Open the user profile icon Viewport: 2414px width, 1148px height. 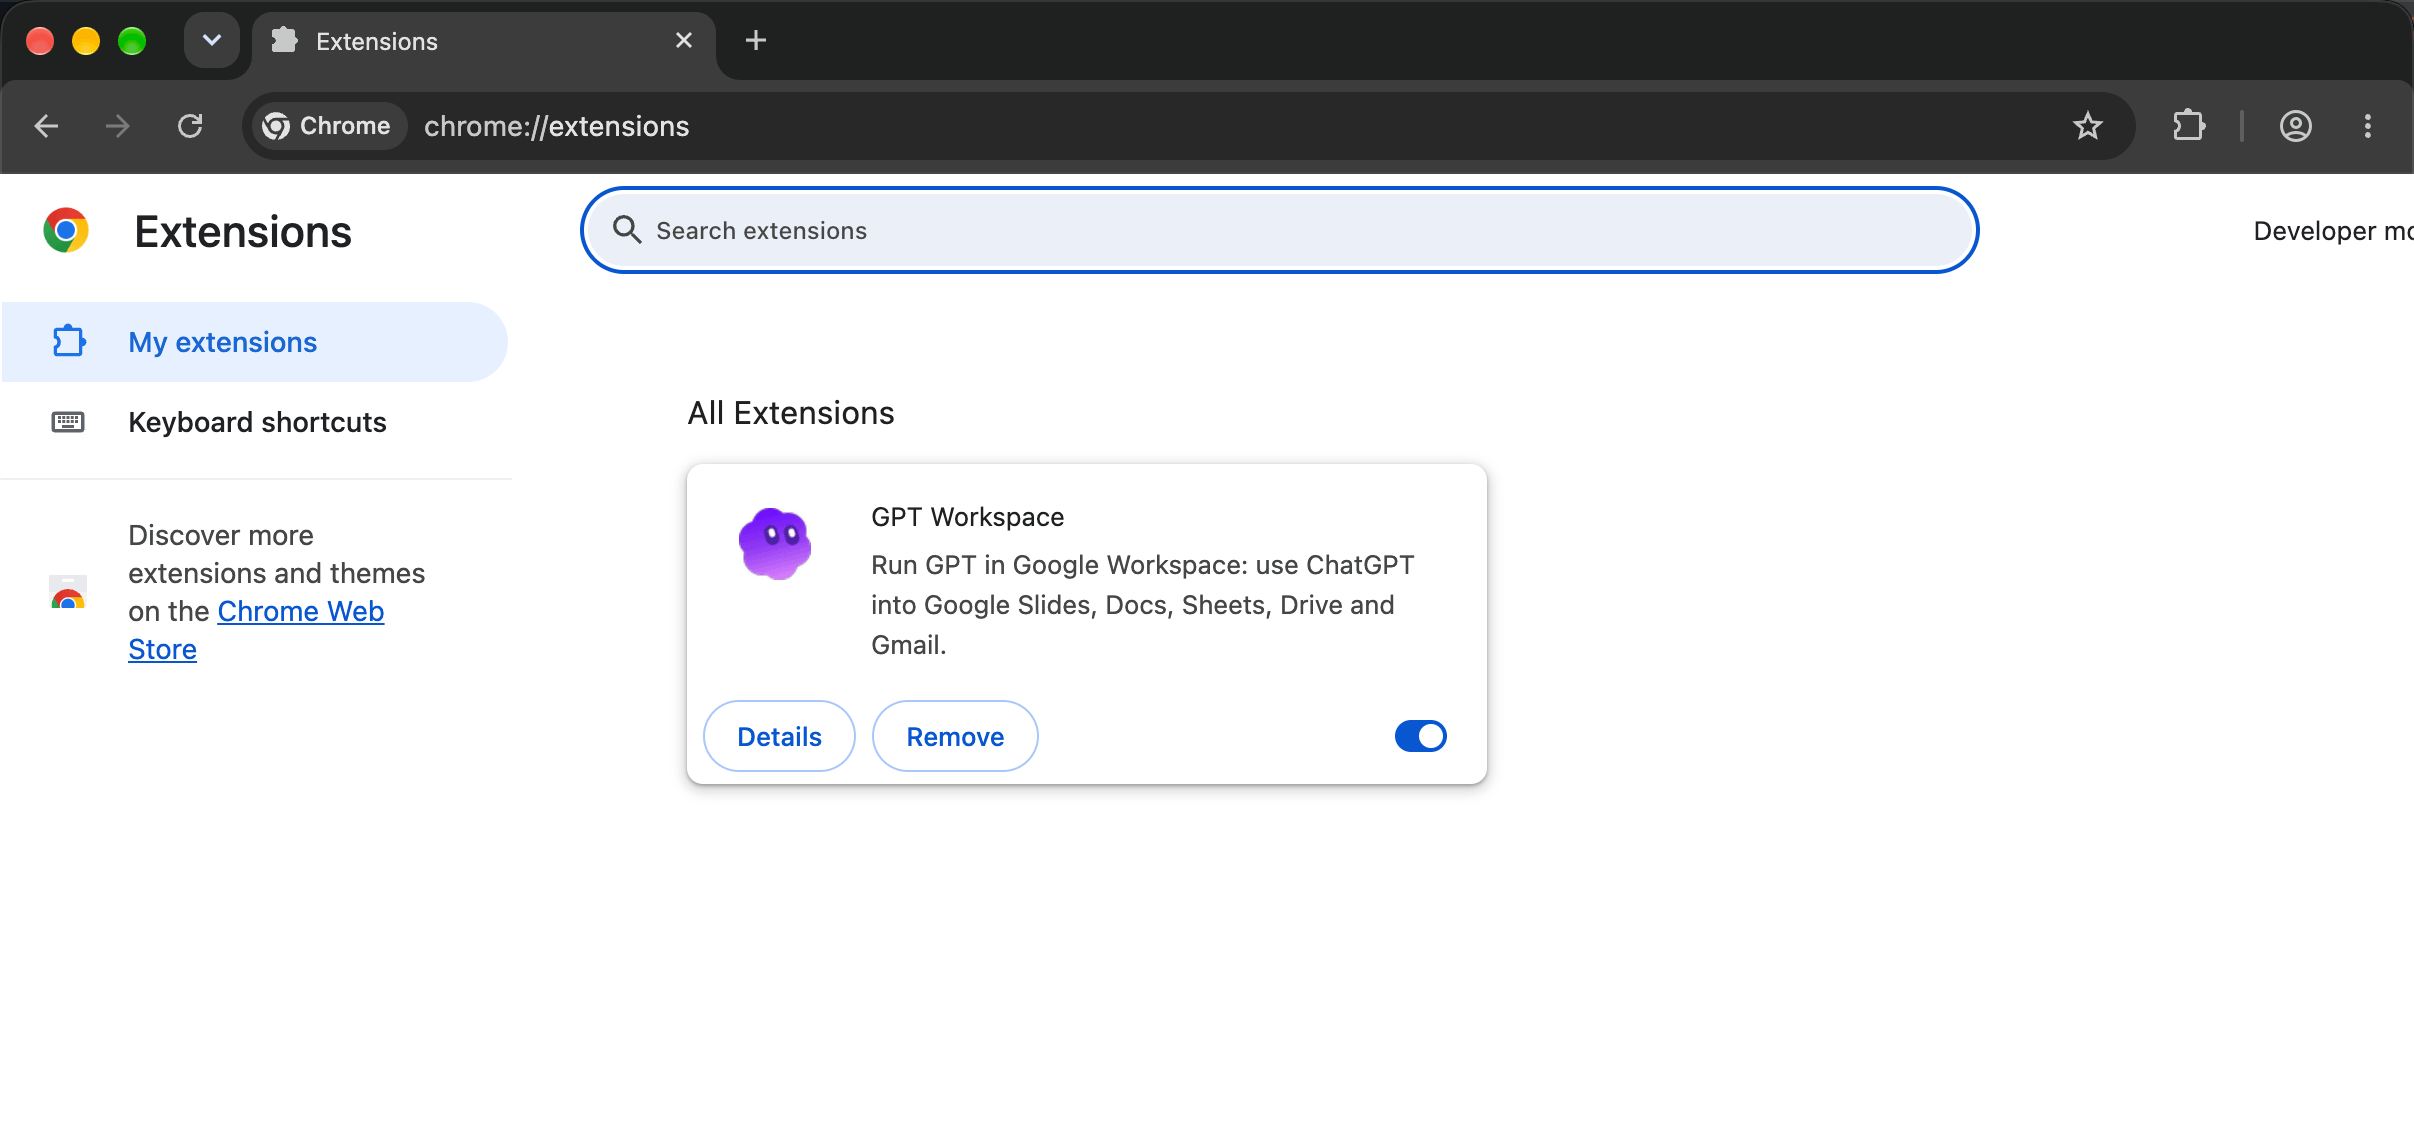pyautogui.click(x=2295, y=126)
